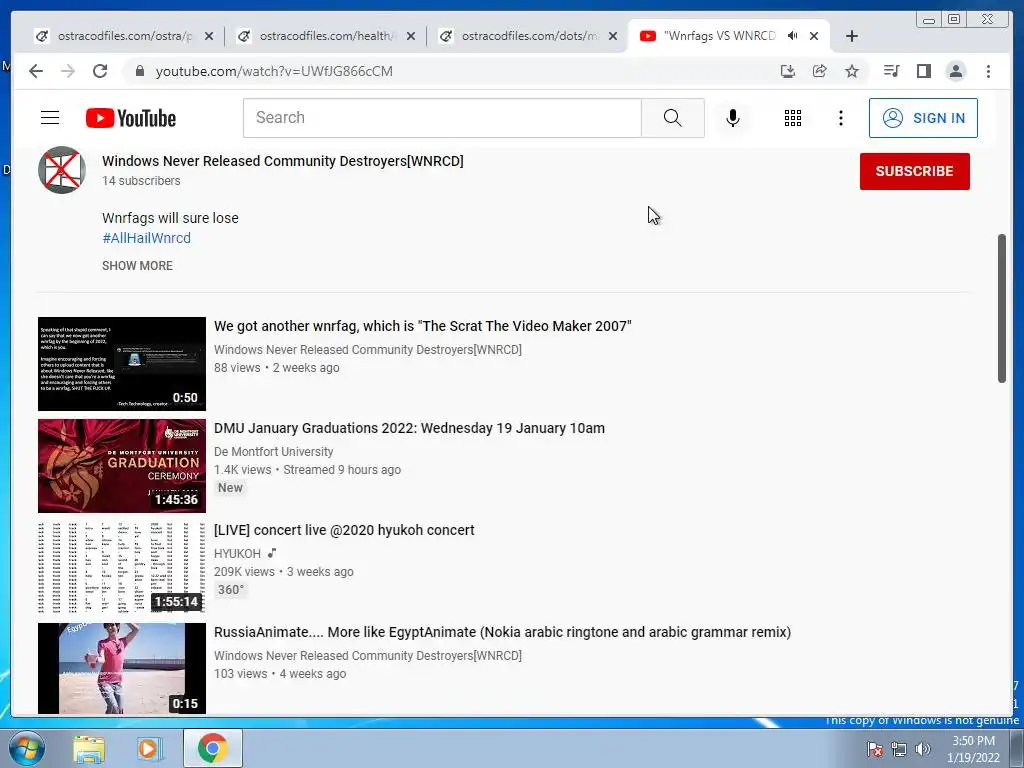Click the page vertical scrollbar thumb
The image size is (1024, 768).
coord(1002,308)
